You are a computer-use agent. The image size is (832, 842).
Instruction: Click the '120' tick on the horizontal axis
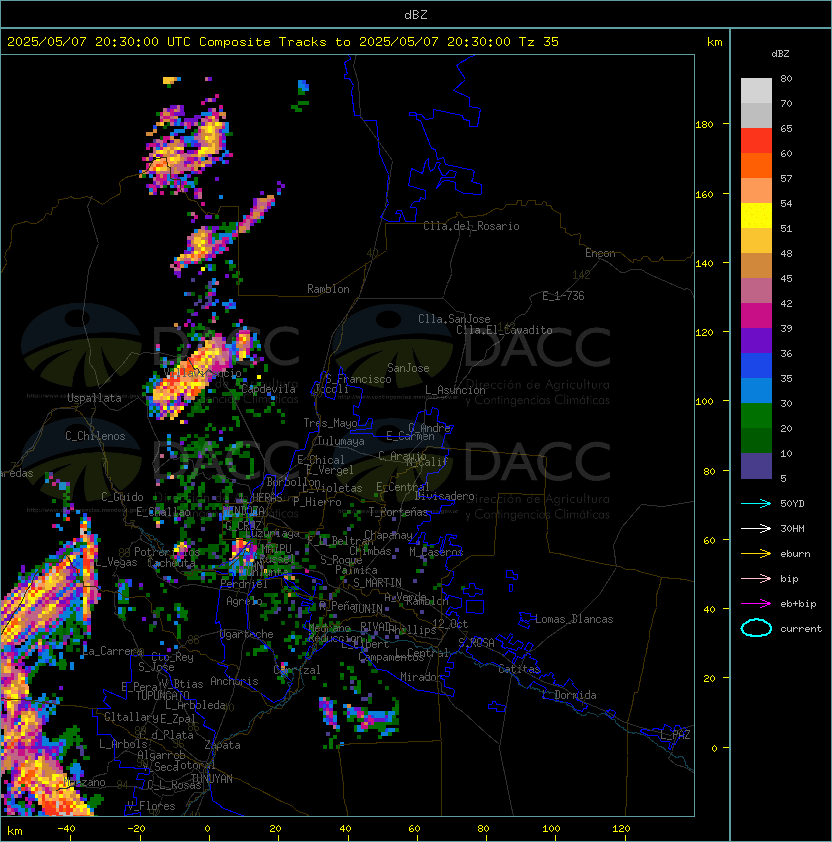click(x=621, y=829)
